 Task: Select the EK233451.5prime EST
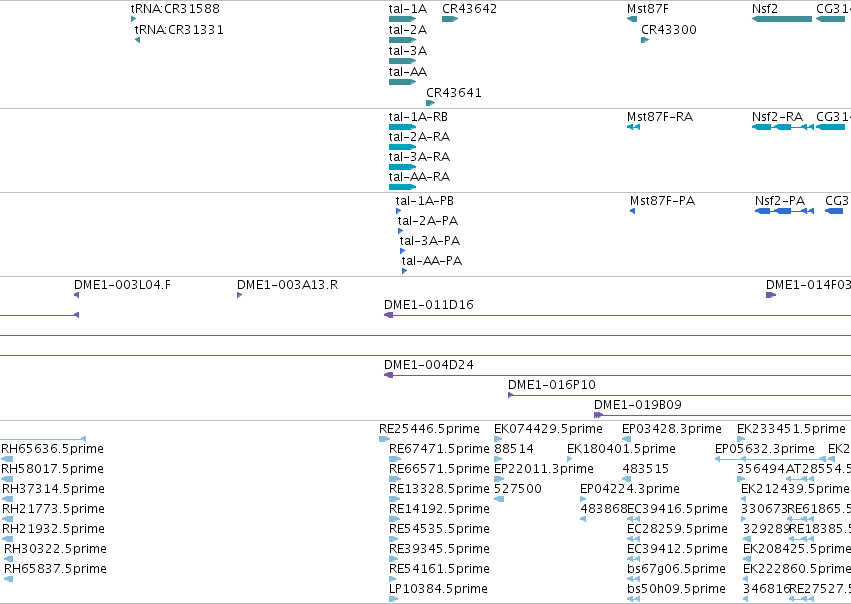[741, 440]
